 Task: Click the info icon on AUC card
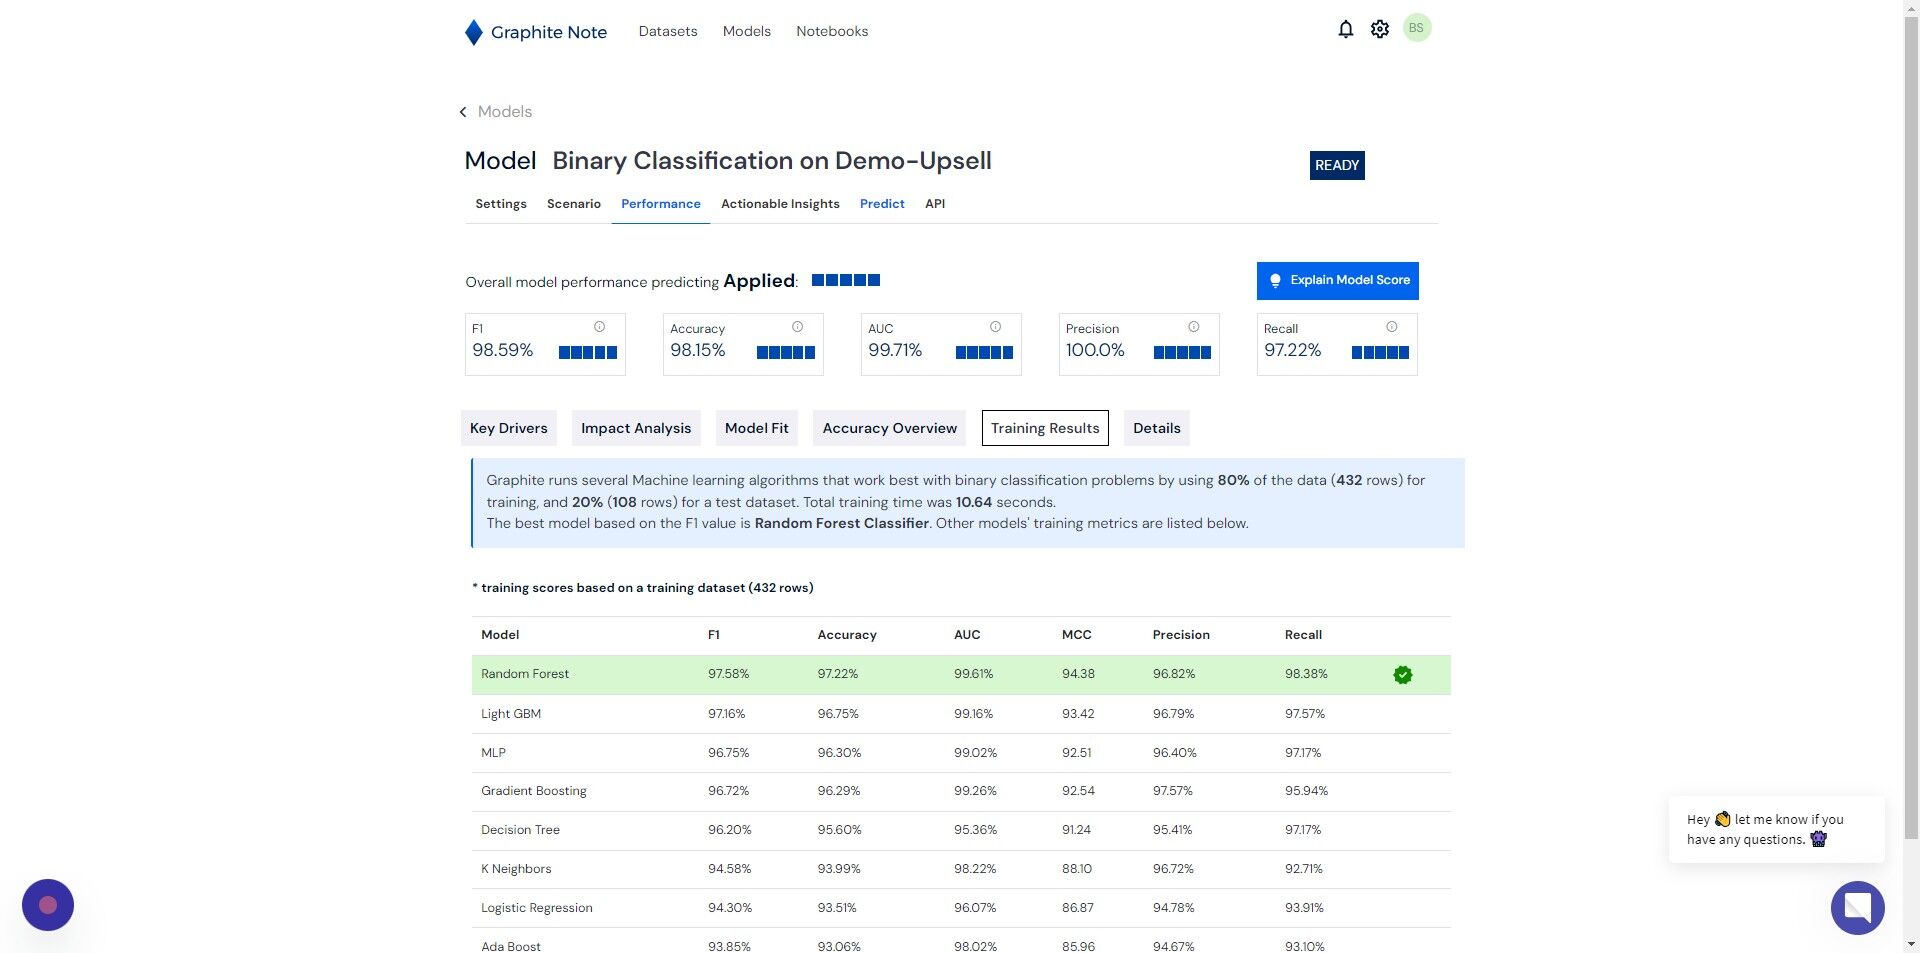pyautogui.click(x=995, y=327)
